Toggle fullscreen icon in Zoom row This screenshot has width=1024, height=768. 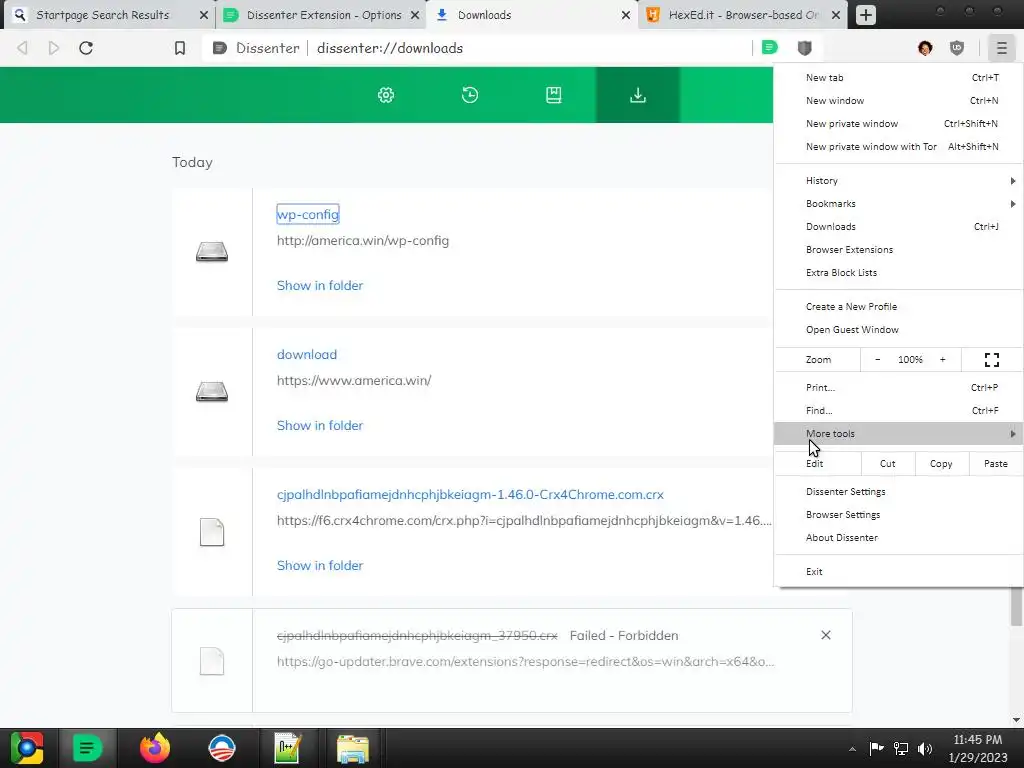pos(992,360)
